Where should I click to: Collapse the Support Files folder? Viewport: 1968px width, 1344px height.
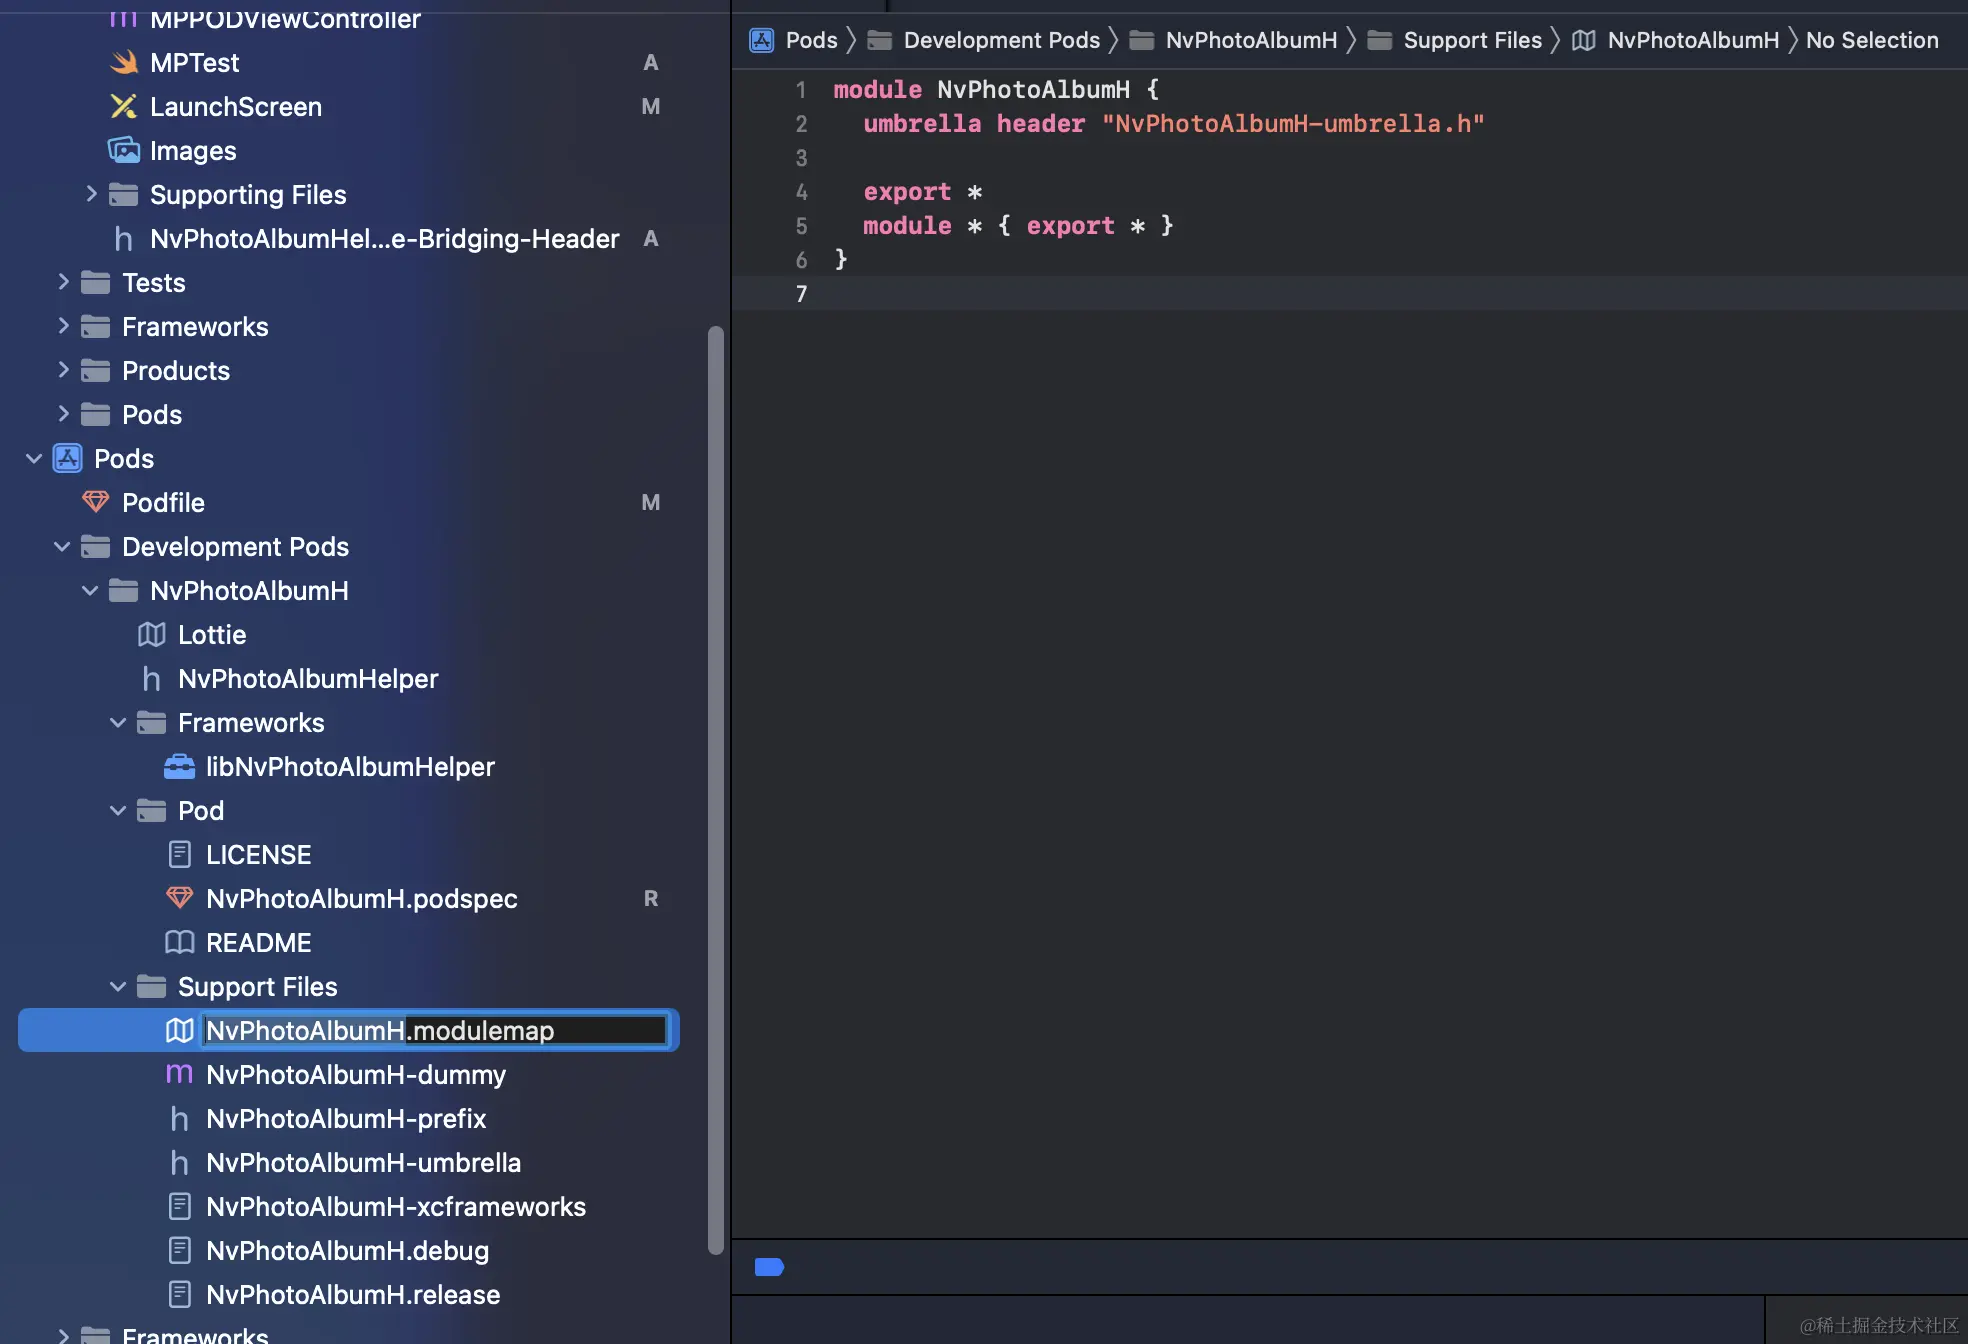118,987
